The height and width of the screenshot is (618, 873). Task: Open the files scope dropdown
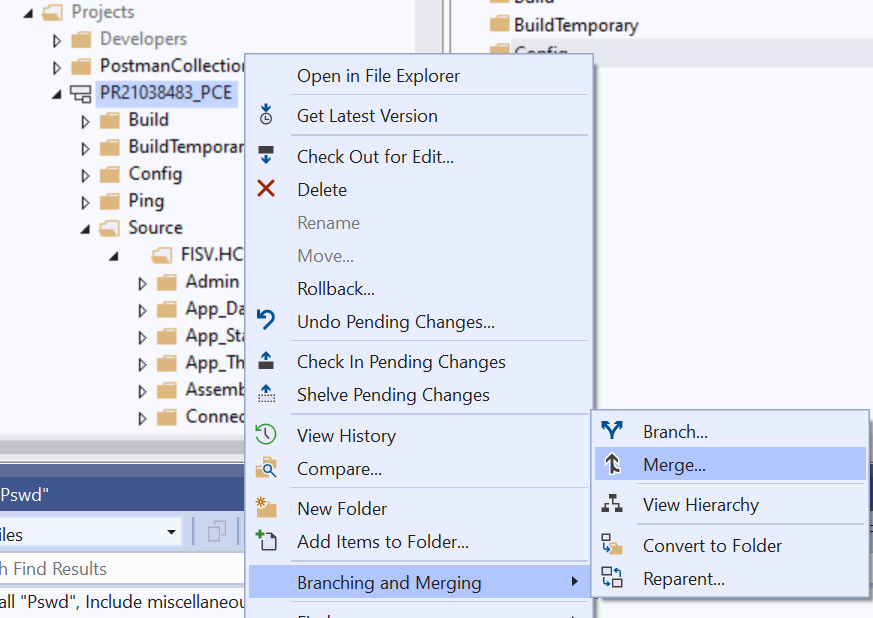172,533
